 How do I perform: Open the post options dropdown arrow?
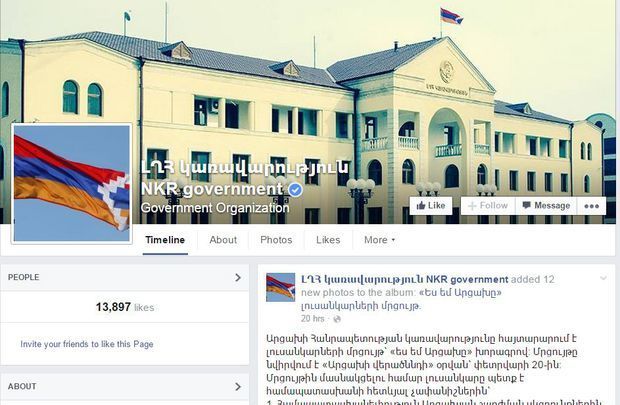click(x=603, y=278)
